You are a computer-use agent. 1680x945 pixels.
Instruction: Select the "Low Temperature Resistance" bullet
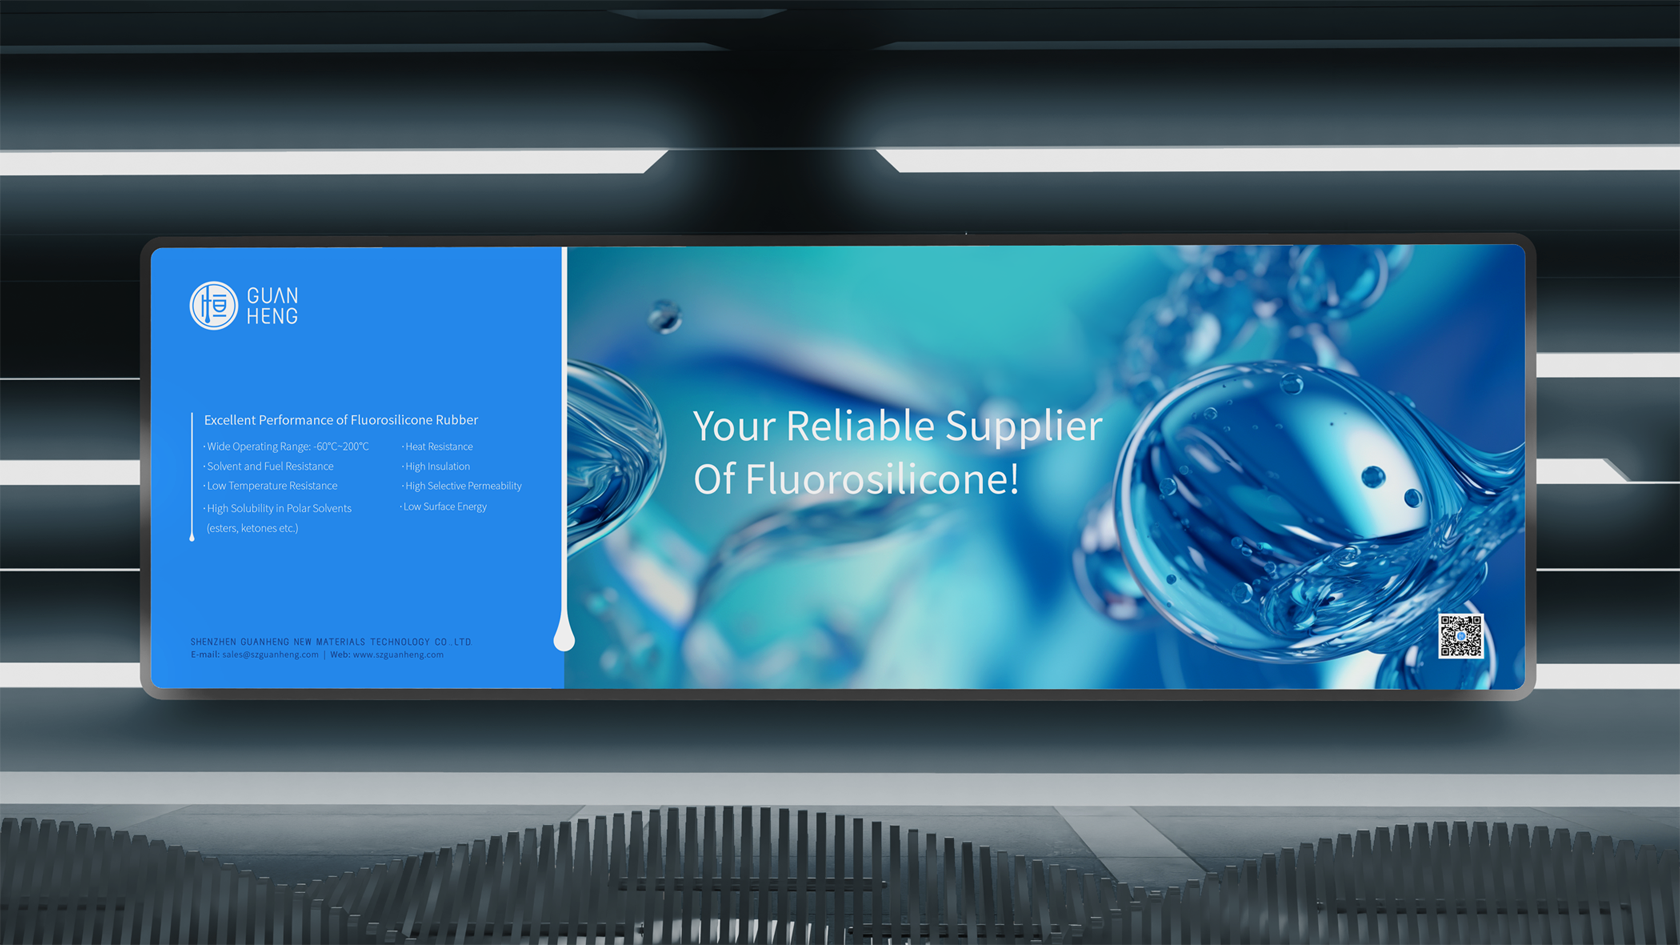tap(272, 486)
